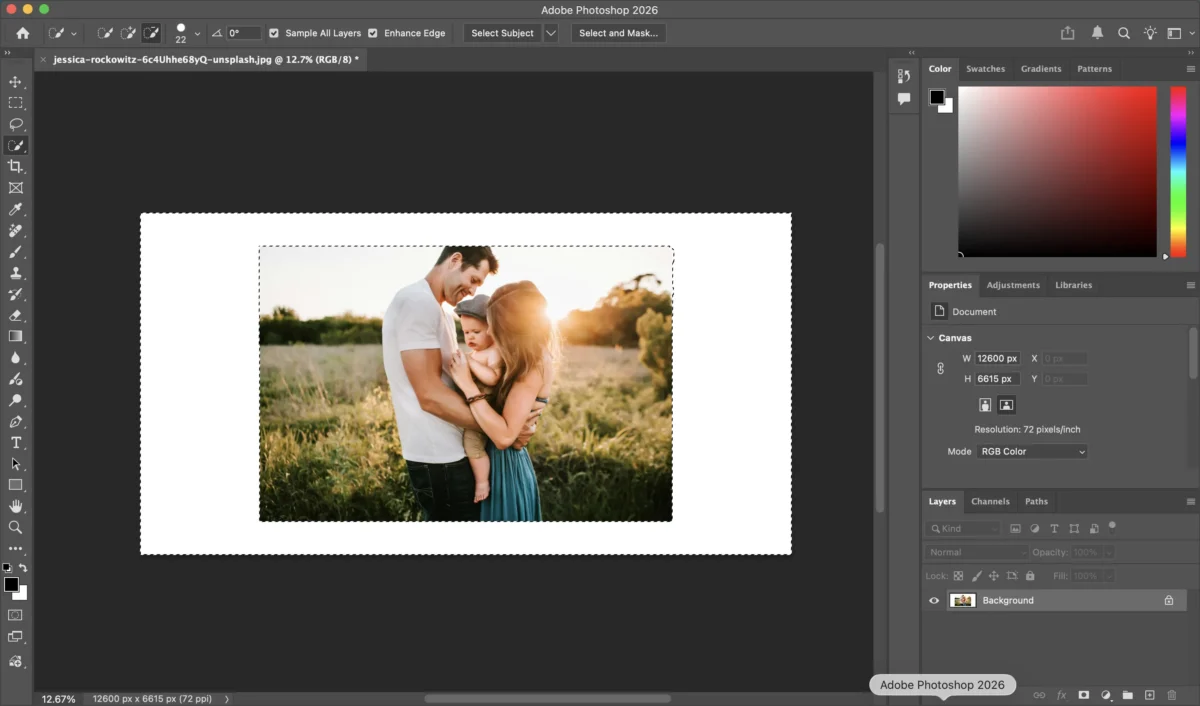Switch to the Libraries tab
This screenshot has width=1200, height=706.
click(1073, 285)
